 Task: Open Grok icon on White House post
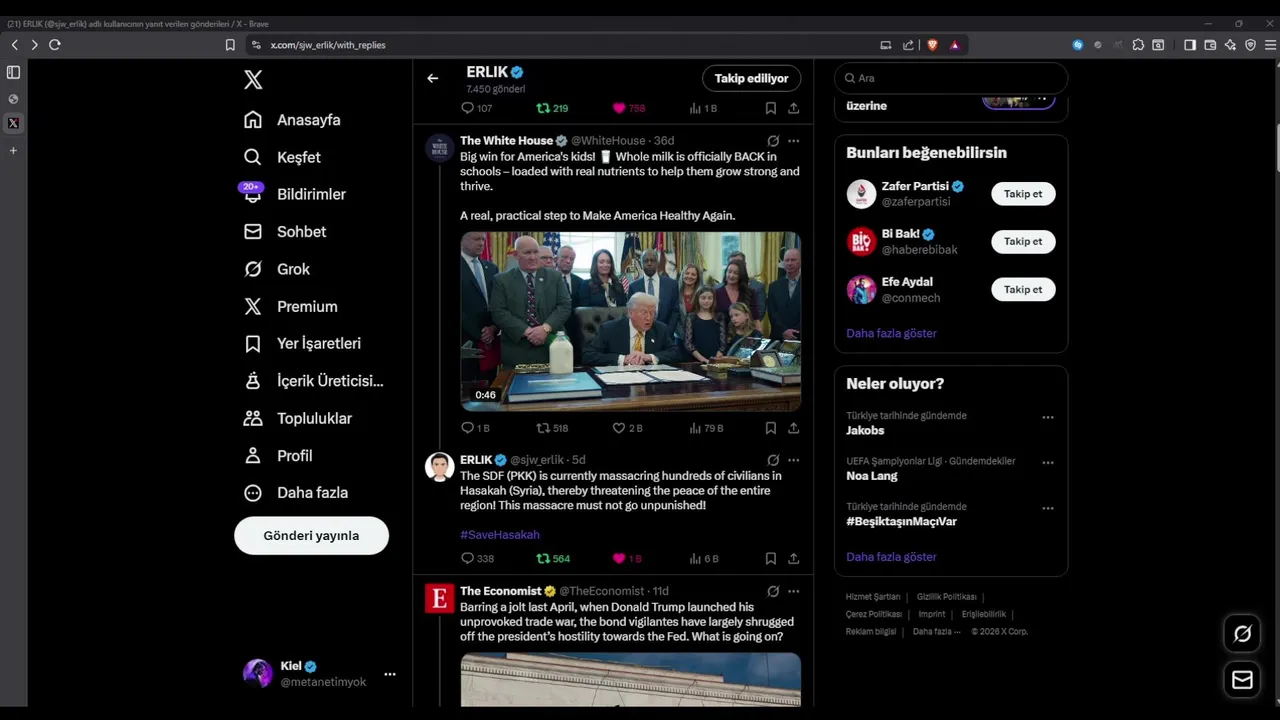773,141
